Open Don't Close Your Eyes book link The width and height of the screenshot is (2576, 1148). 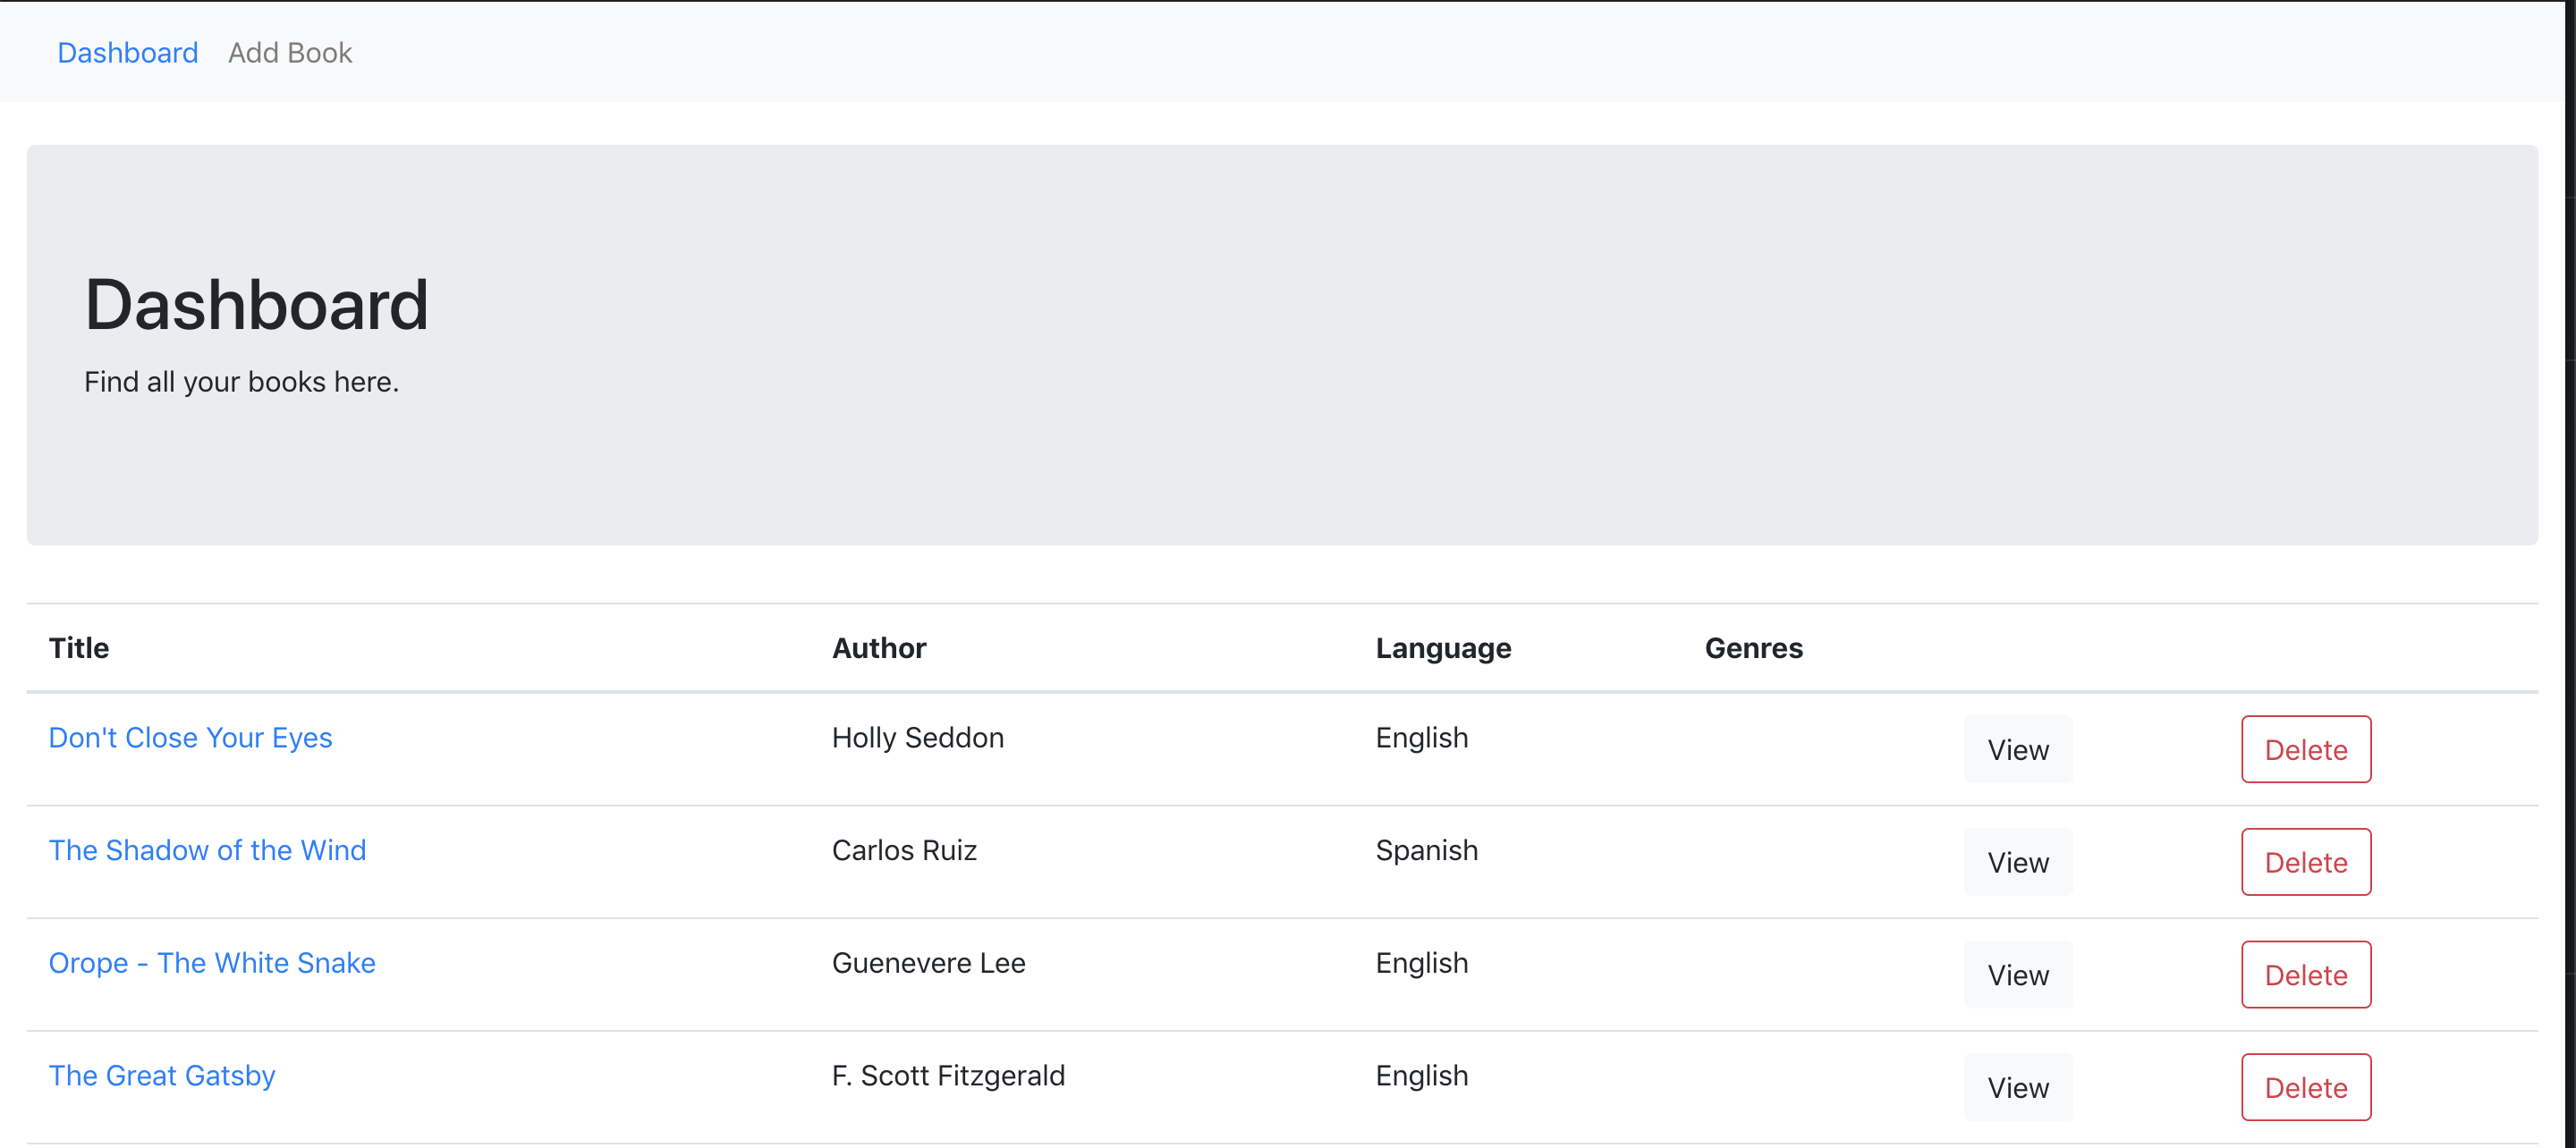190,738
